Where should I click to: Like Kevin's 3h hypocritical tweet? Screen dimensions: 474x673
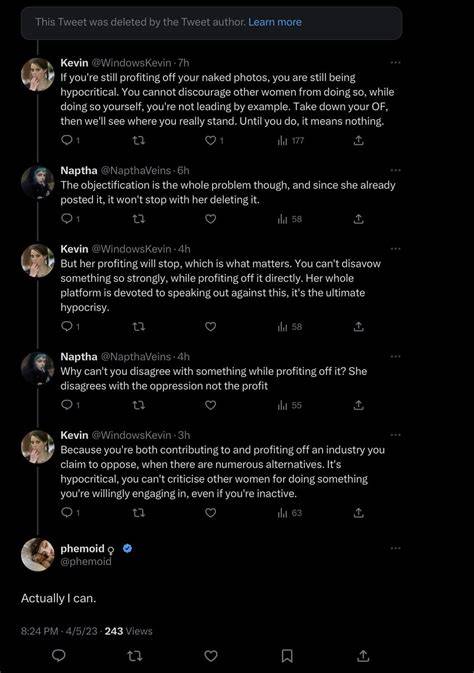point(210,513)
